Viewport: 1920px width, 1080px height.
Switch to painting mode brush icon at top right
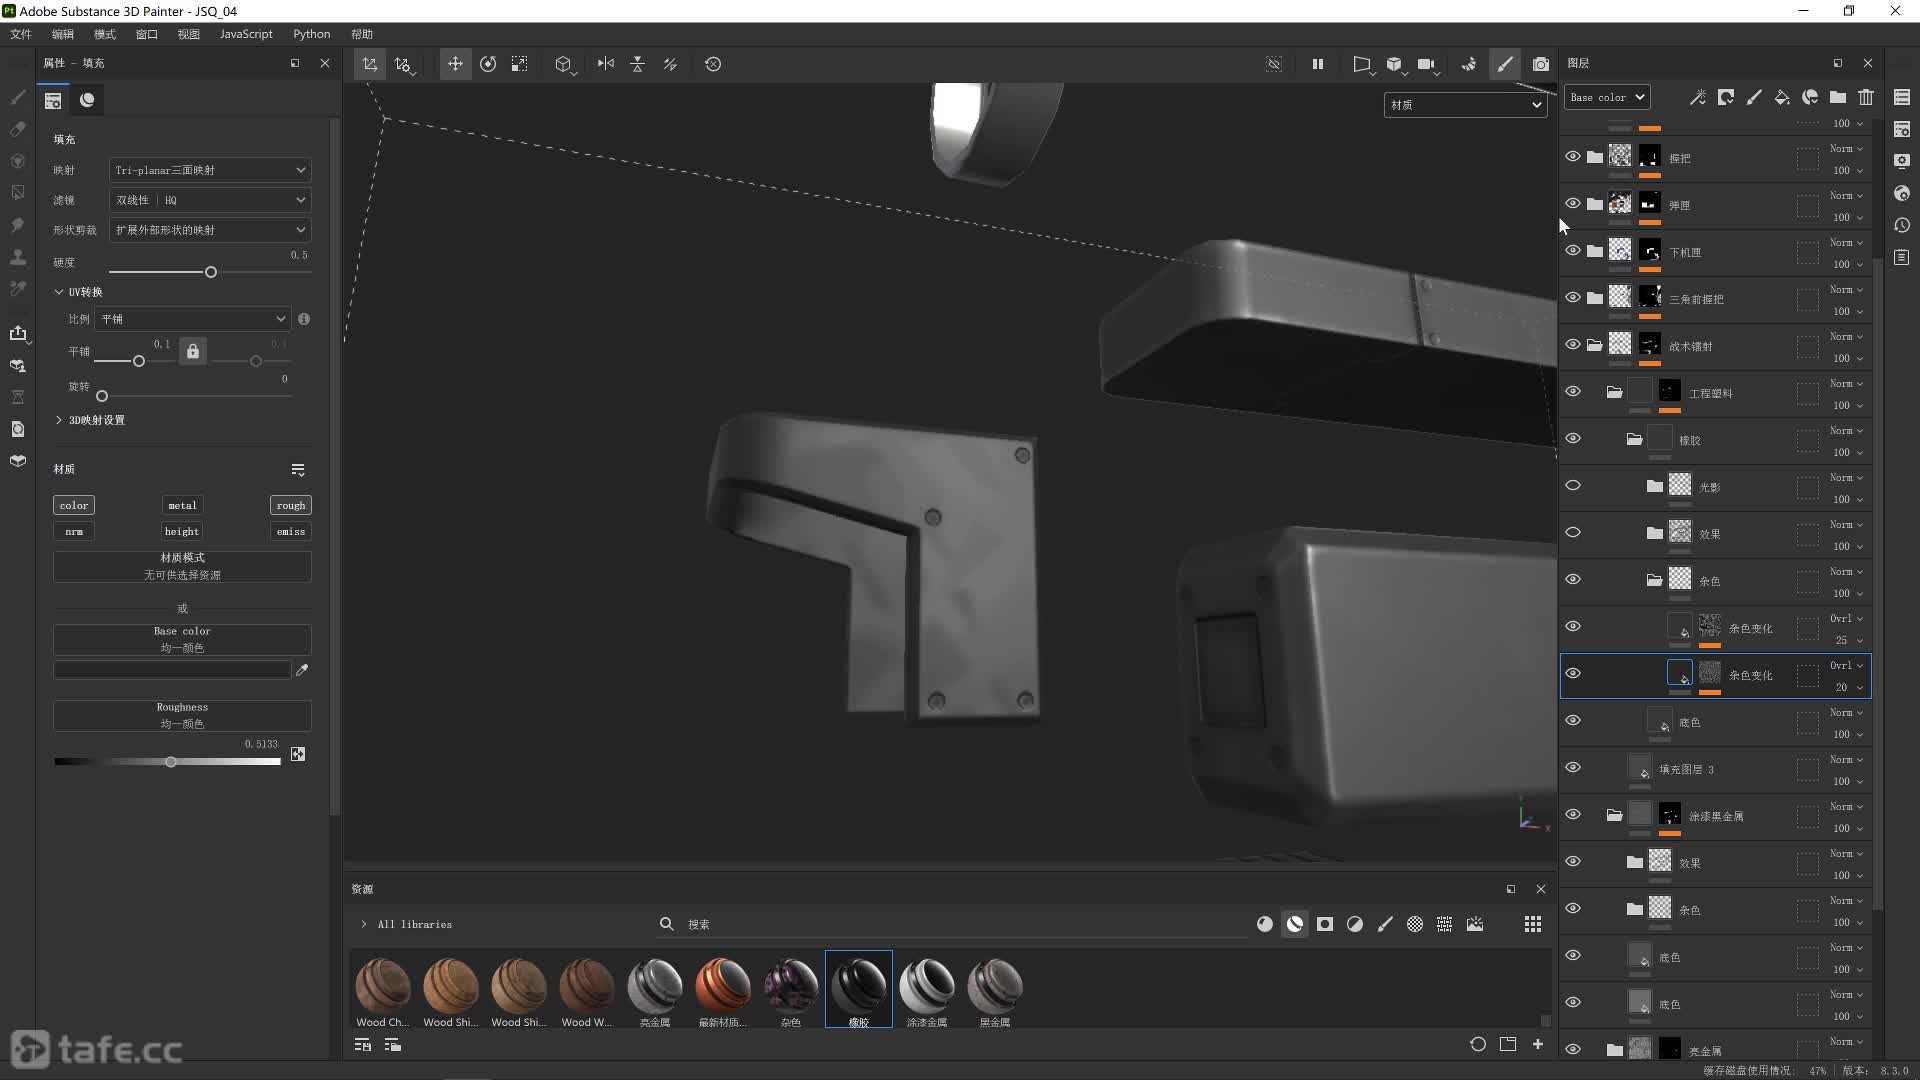point(1505,64)
